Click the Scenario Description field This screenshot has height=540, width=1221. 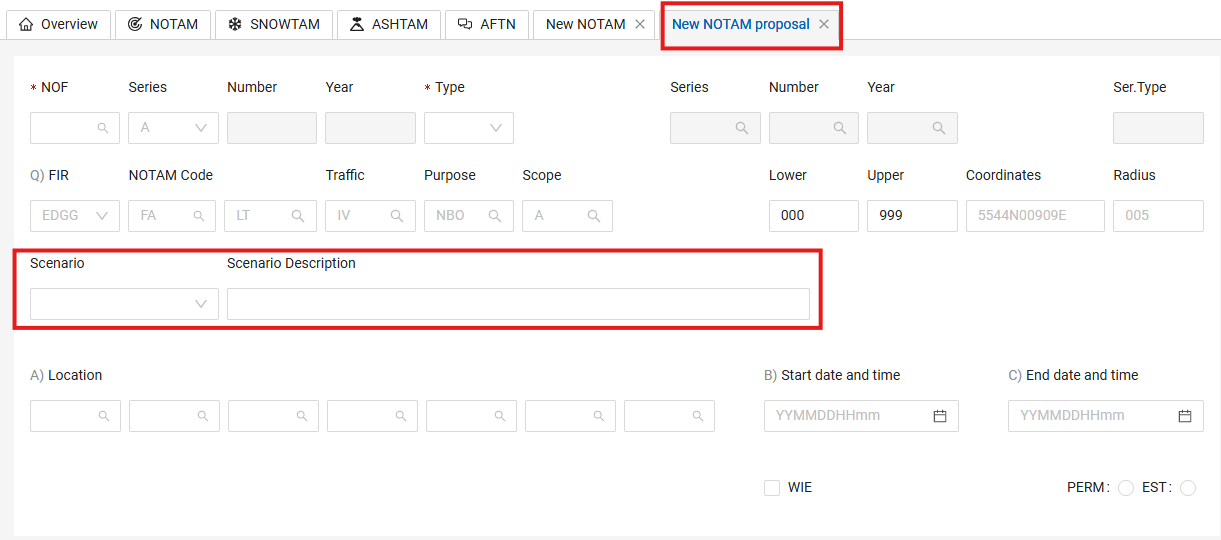(518, 304)
